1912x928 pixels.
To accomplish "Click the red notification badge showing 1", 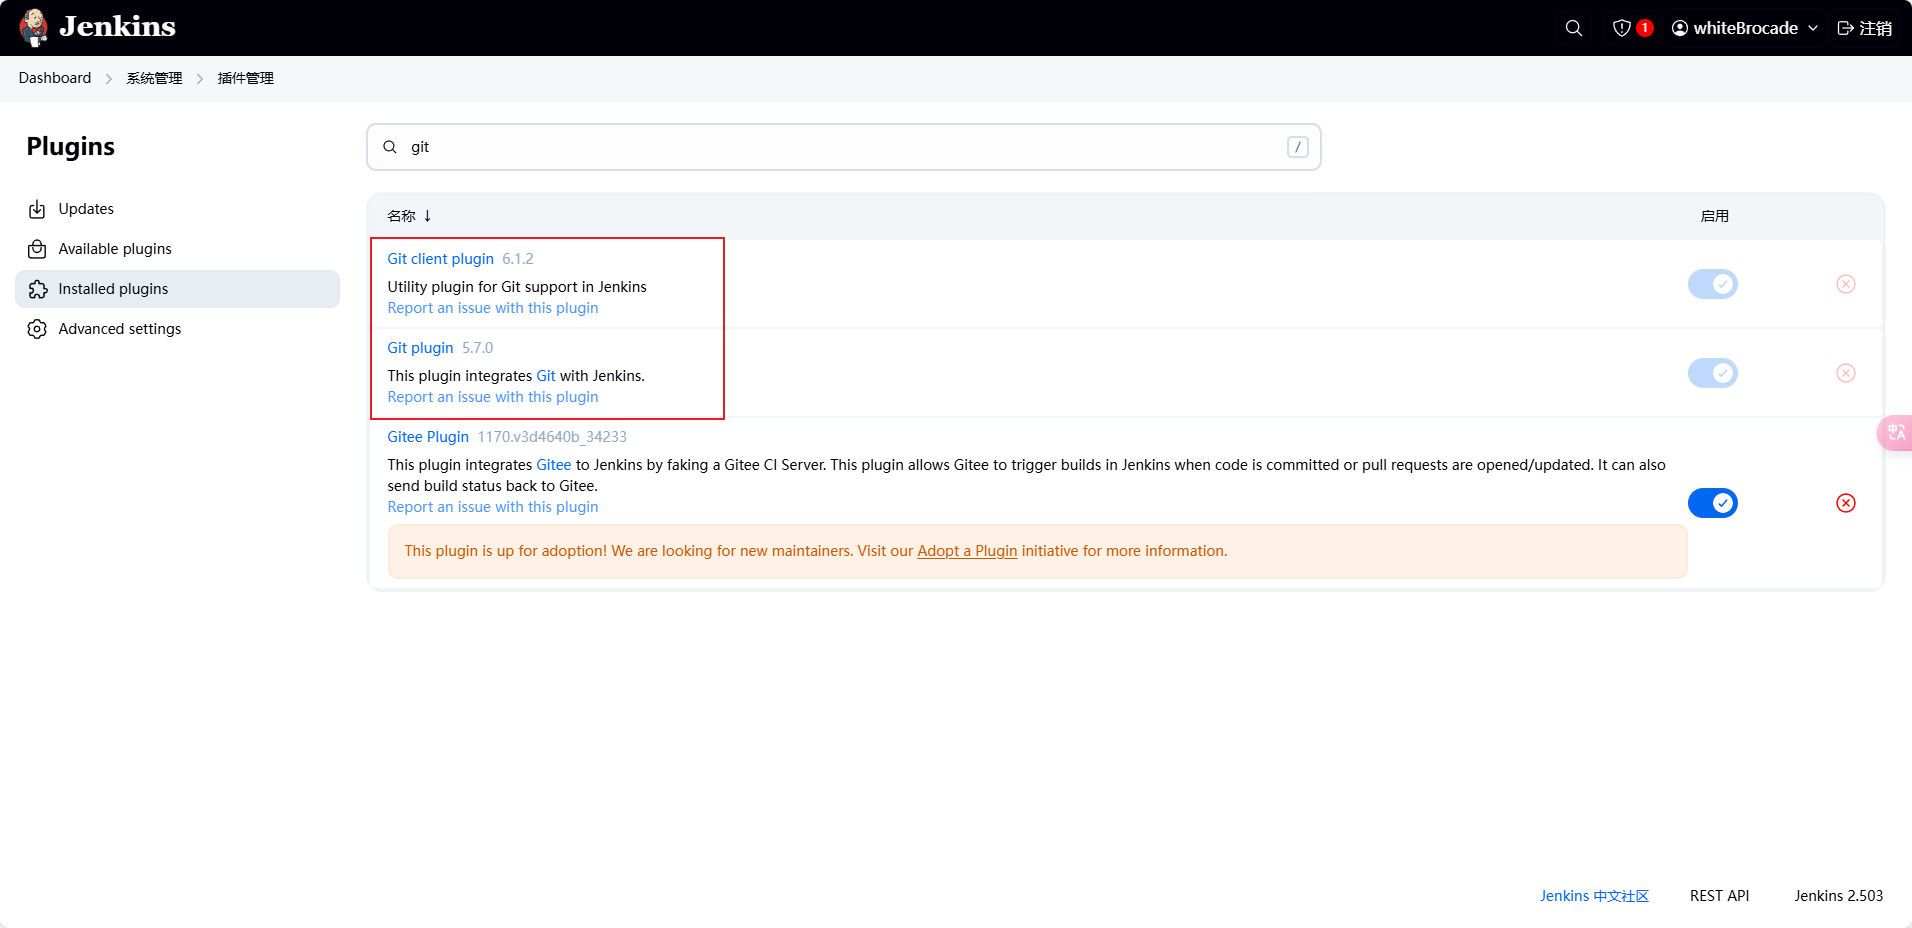I will (1645, 28).
